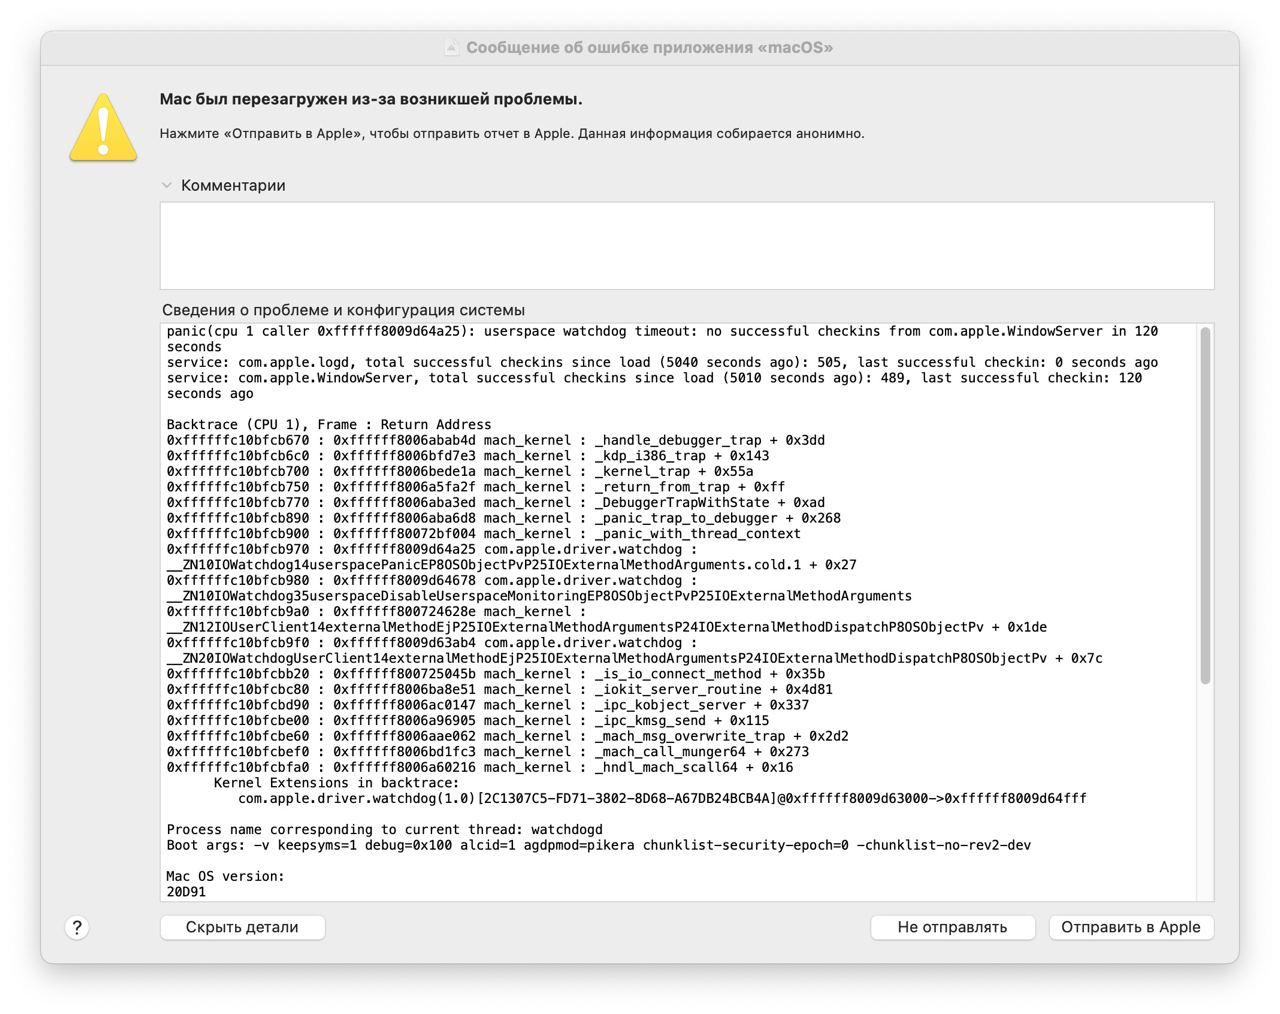Click the '_ipc_kobject_server + 0x337' line

488,705
